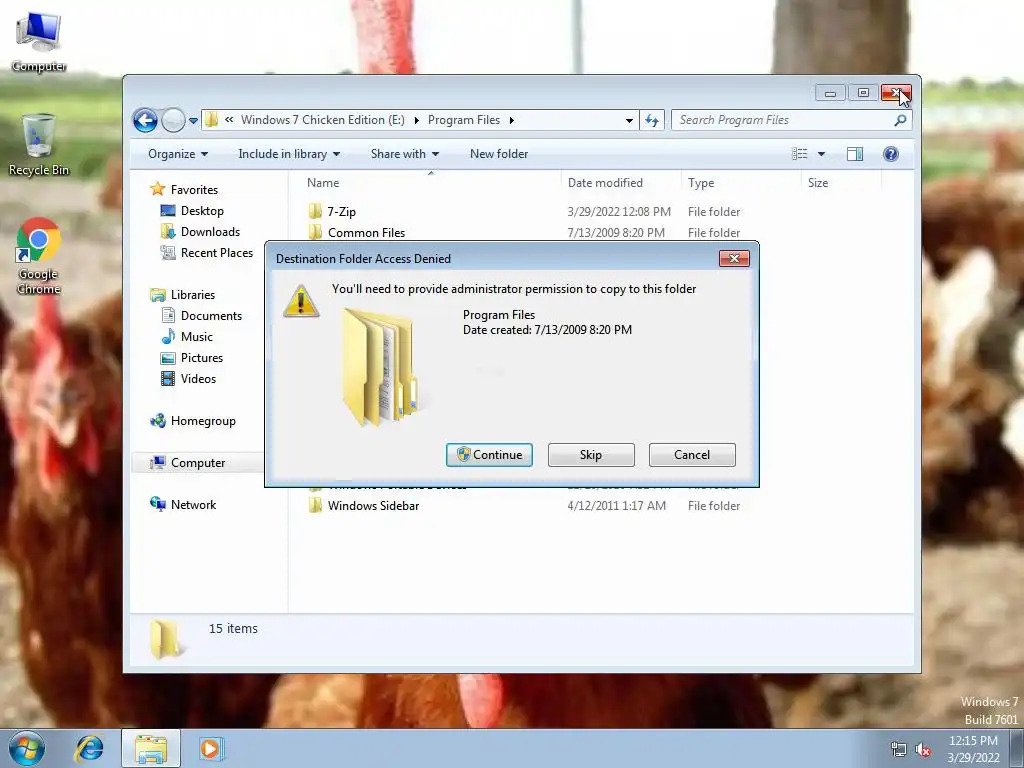Open the Include in library menu

click(289, 154)
